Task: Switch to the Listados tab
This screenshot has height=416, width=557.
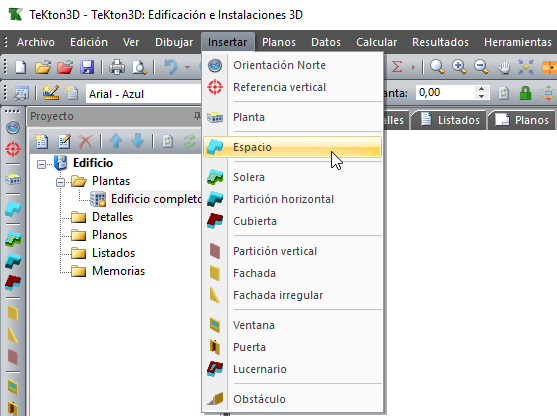Action: click(450, 120)
